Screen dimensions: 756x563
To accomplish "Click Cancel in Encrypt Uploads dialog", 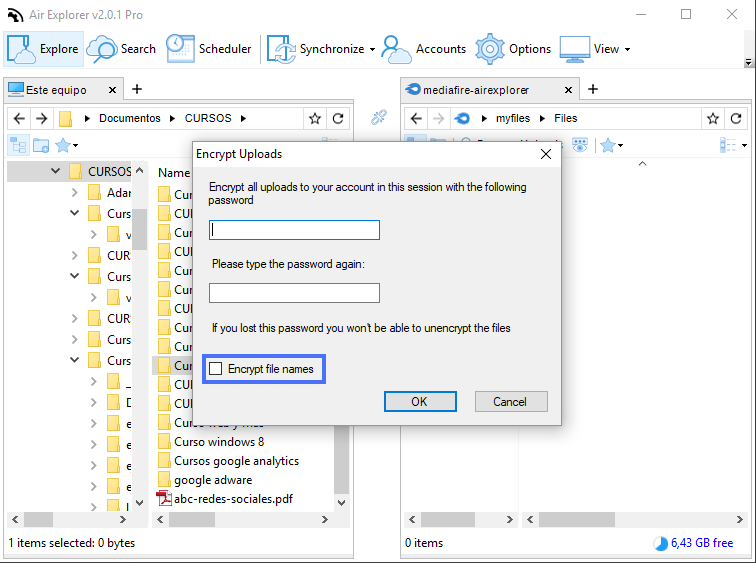I will (511, 402).
